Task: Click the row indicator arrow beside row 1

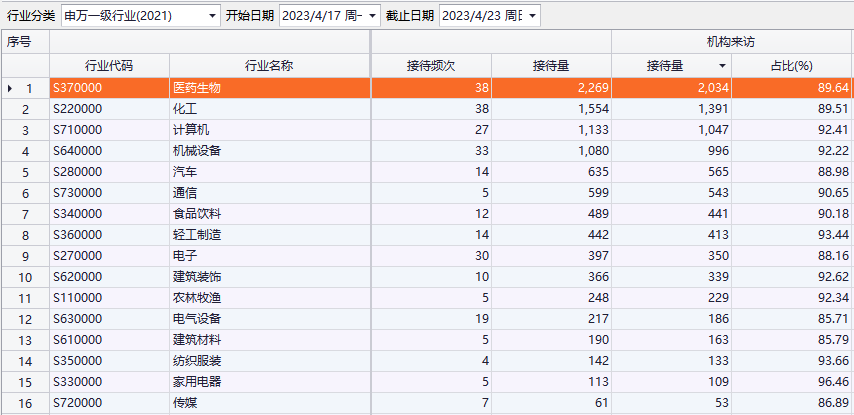Action: pyautogui.click(x=10, y=88)
